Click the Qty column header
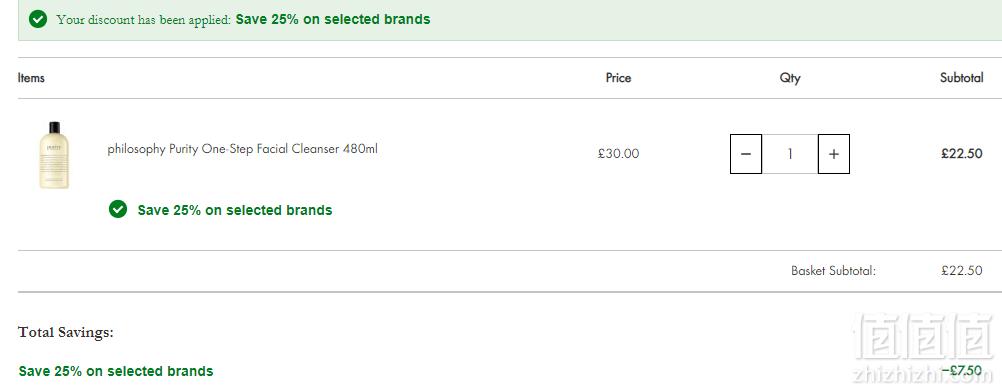 click(x=790, y=79)
